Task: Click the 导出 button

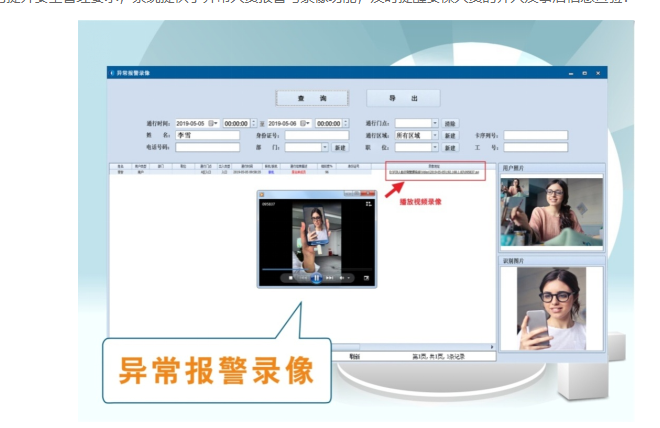Action: (x=402, y=98)
